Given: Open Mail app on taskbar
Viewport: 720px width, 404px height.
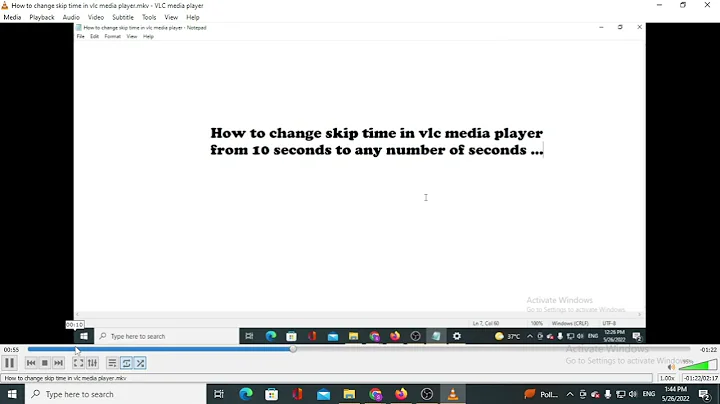Looking at the screenshot, I should 323,394.
